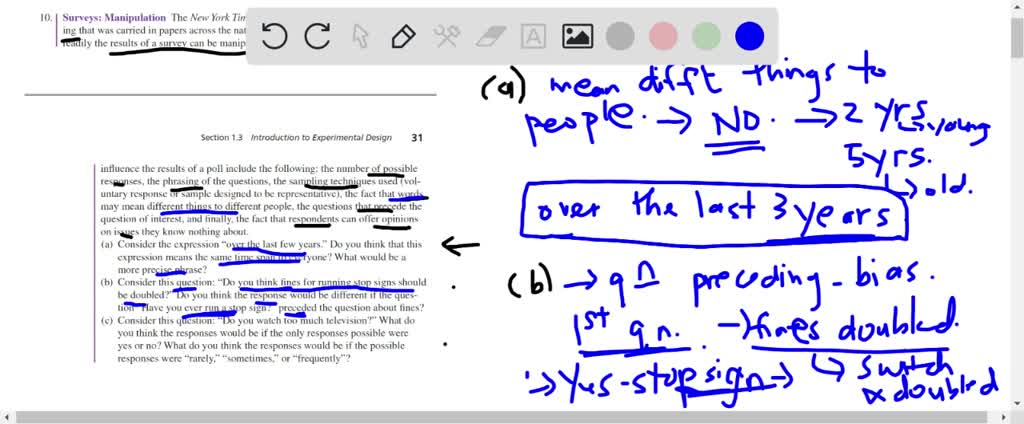Activate the text box tool
Image resolution: width=1024 pixels, height=424 pixels.
coord(534,37)
